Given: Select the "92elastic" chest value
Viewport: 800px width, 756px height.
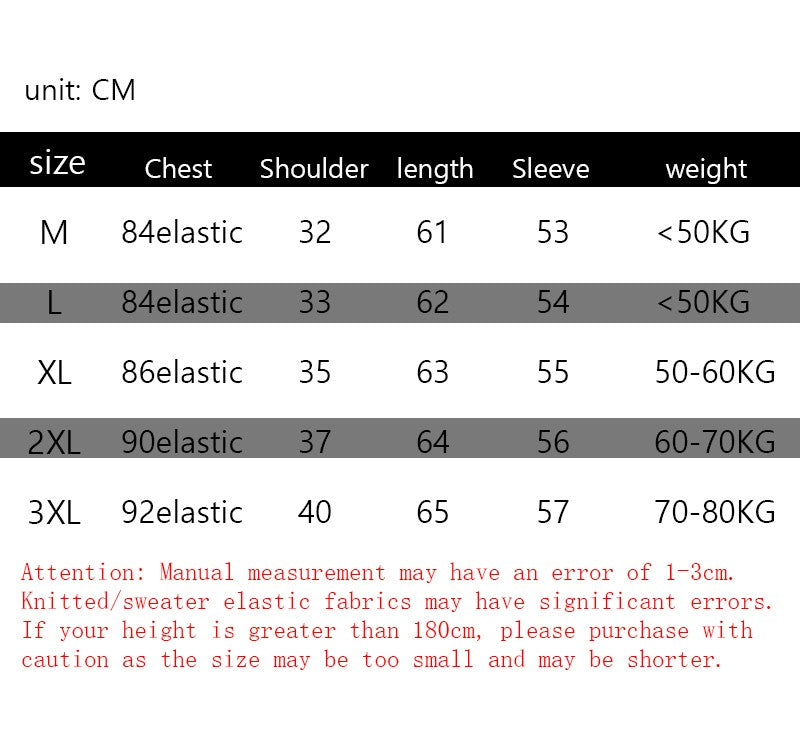Looking at the screenshot, I should [182, 513].
